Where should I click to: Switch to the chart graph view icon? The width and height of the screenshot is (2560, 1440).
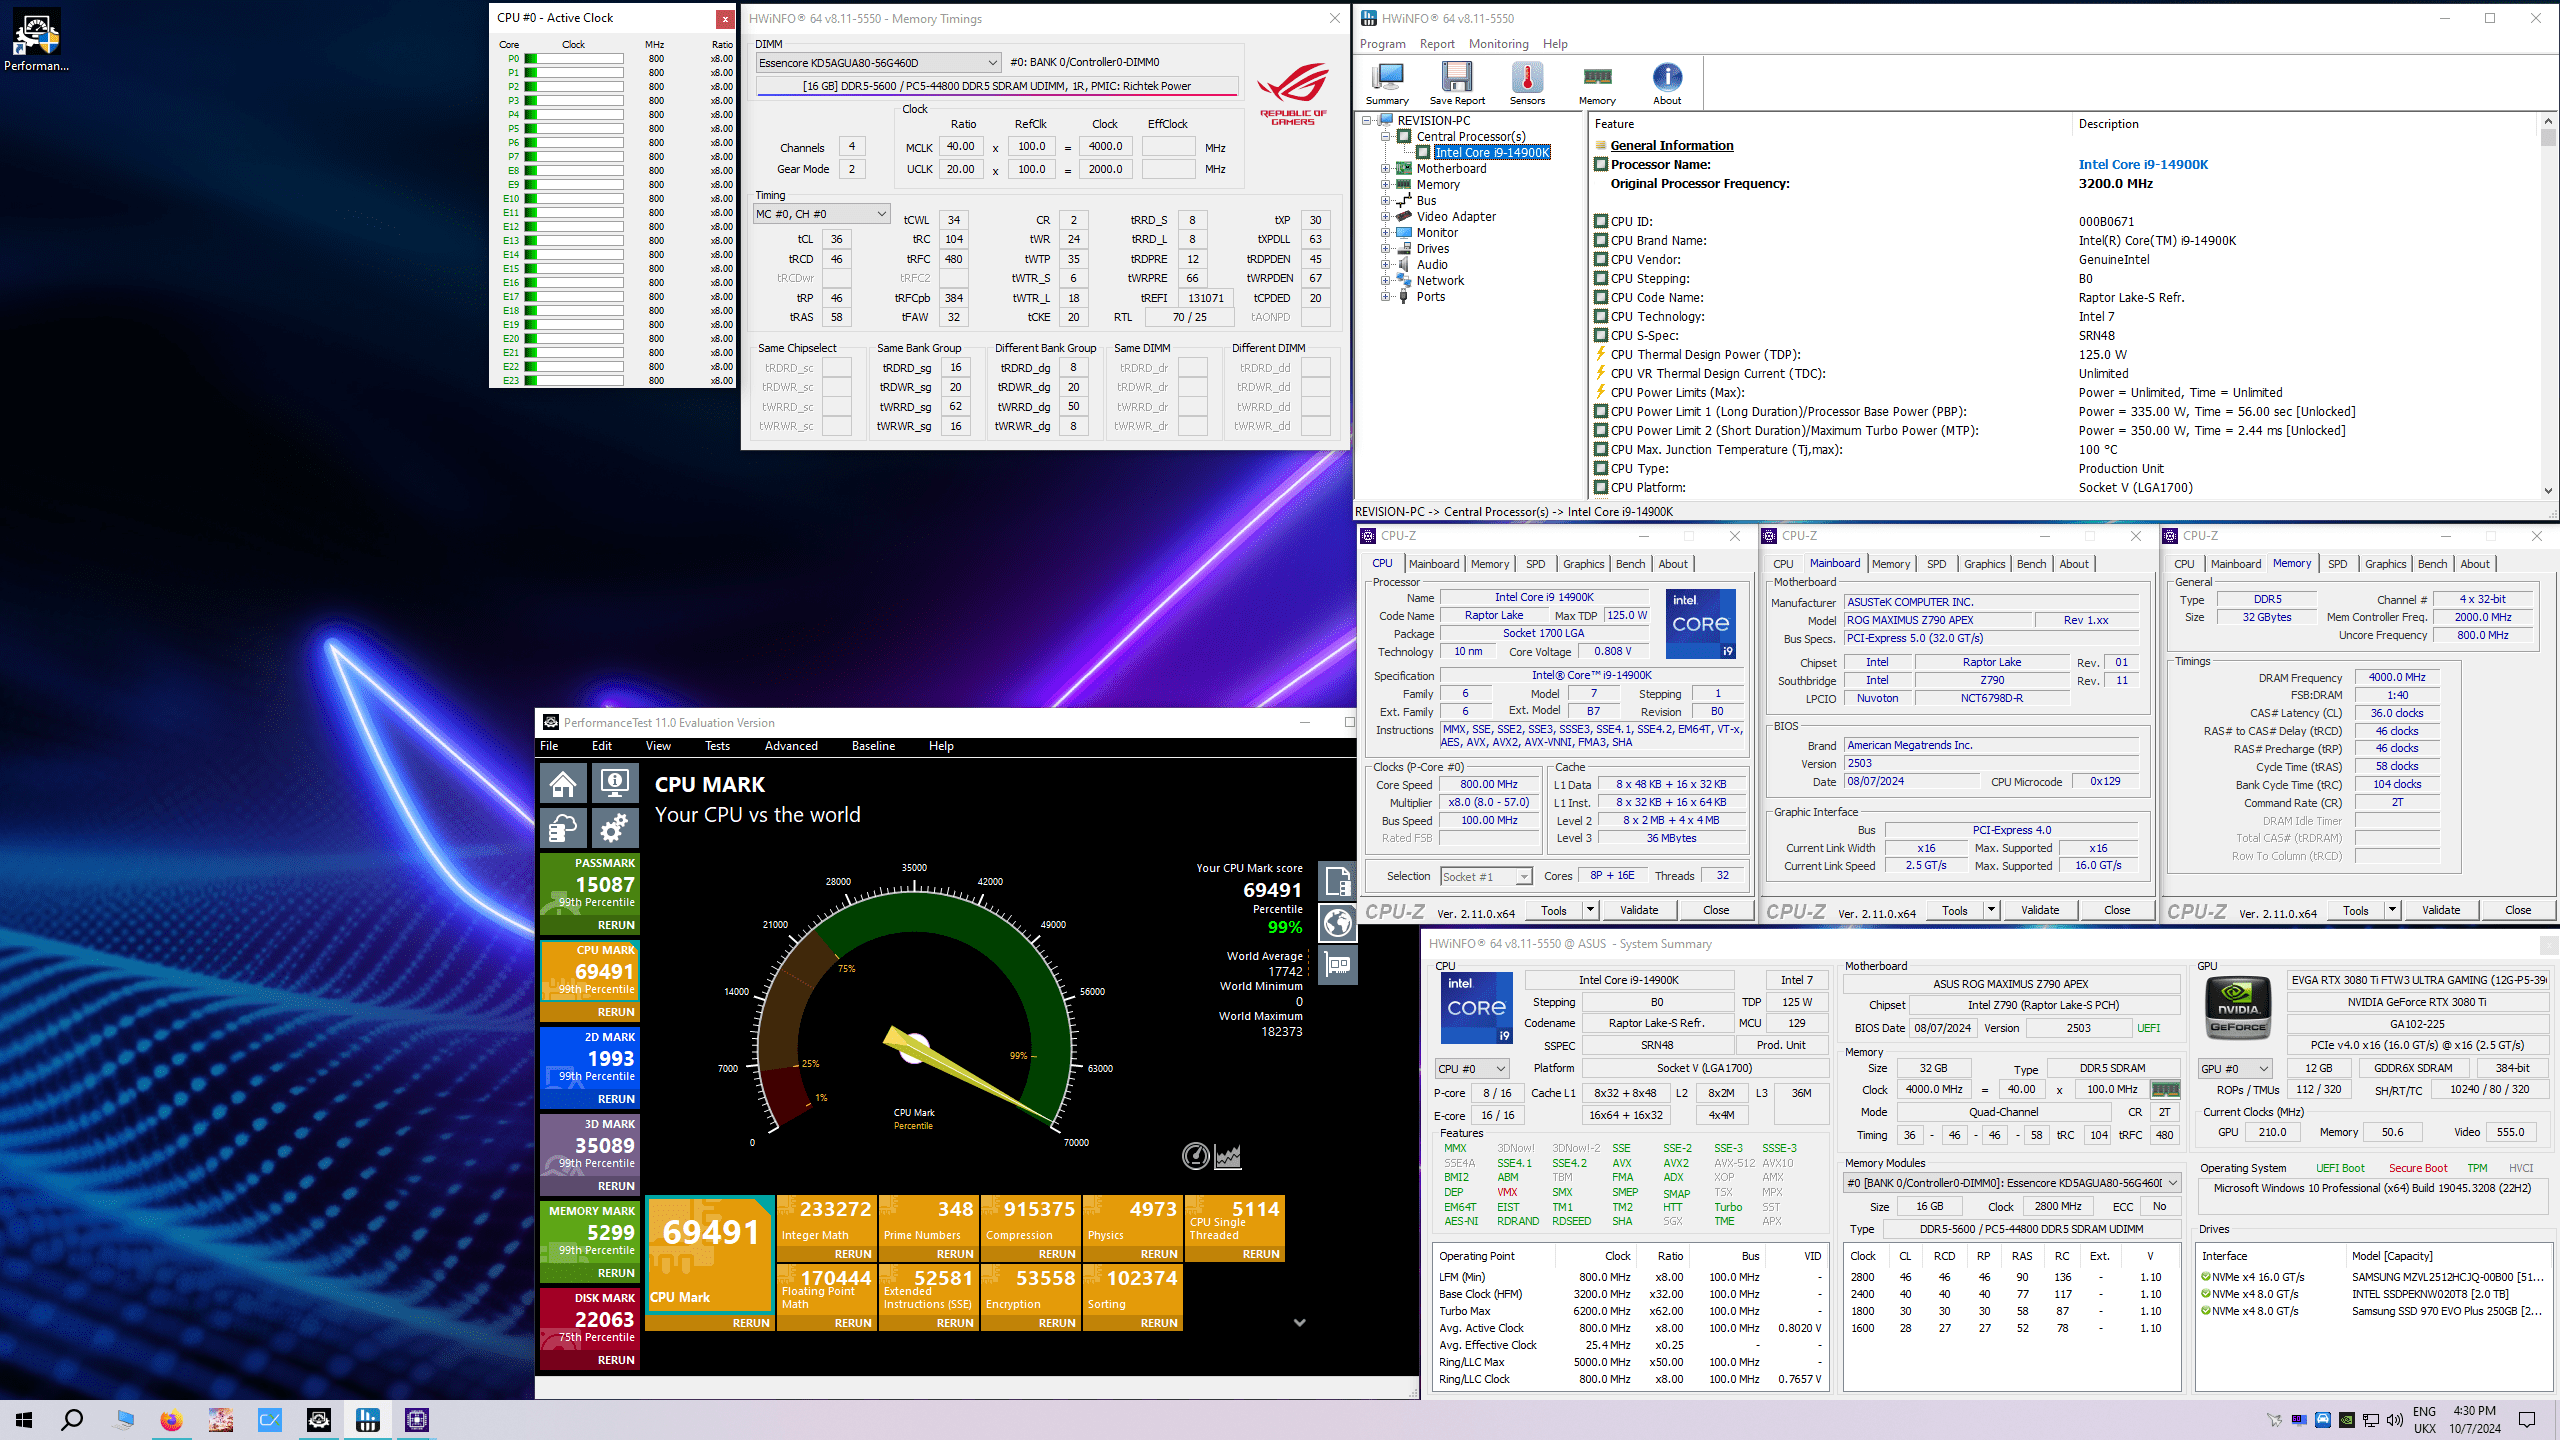(1228, 1157)
